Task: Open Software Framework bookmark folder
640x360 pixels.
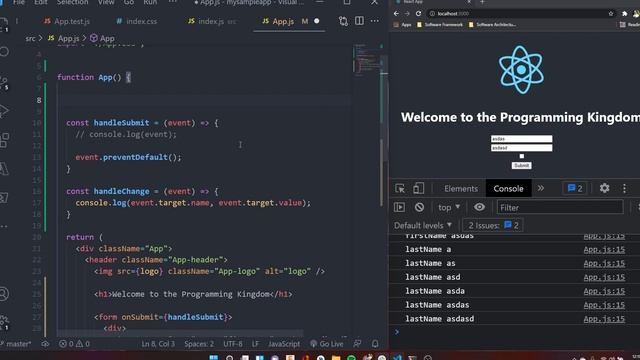Action: coord(440,24)
